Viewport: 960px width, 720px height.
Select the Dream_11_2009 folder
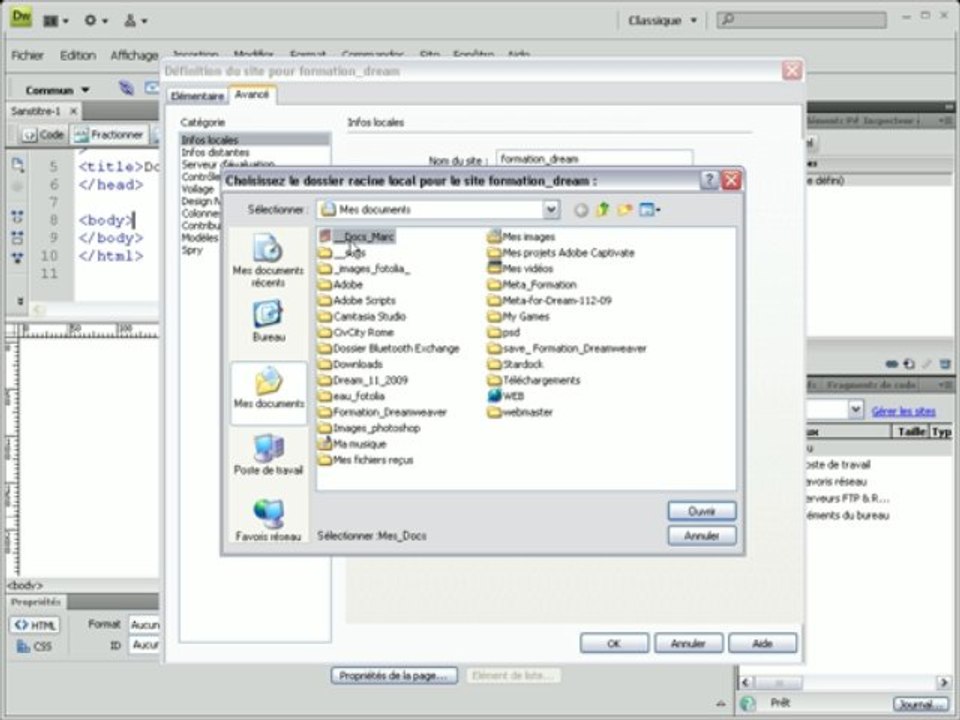click(x=363, y=380)
